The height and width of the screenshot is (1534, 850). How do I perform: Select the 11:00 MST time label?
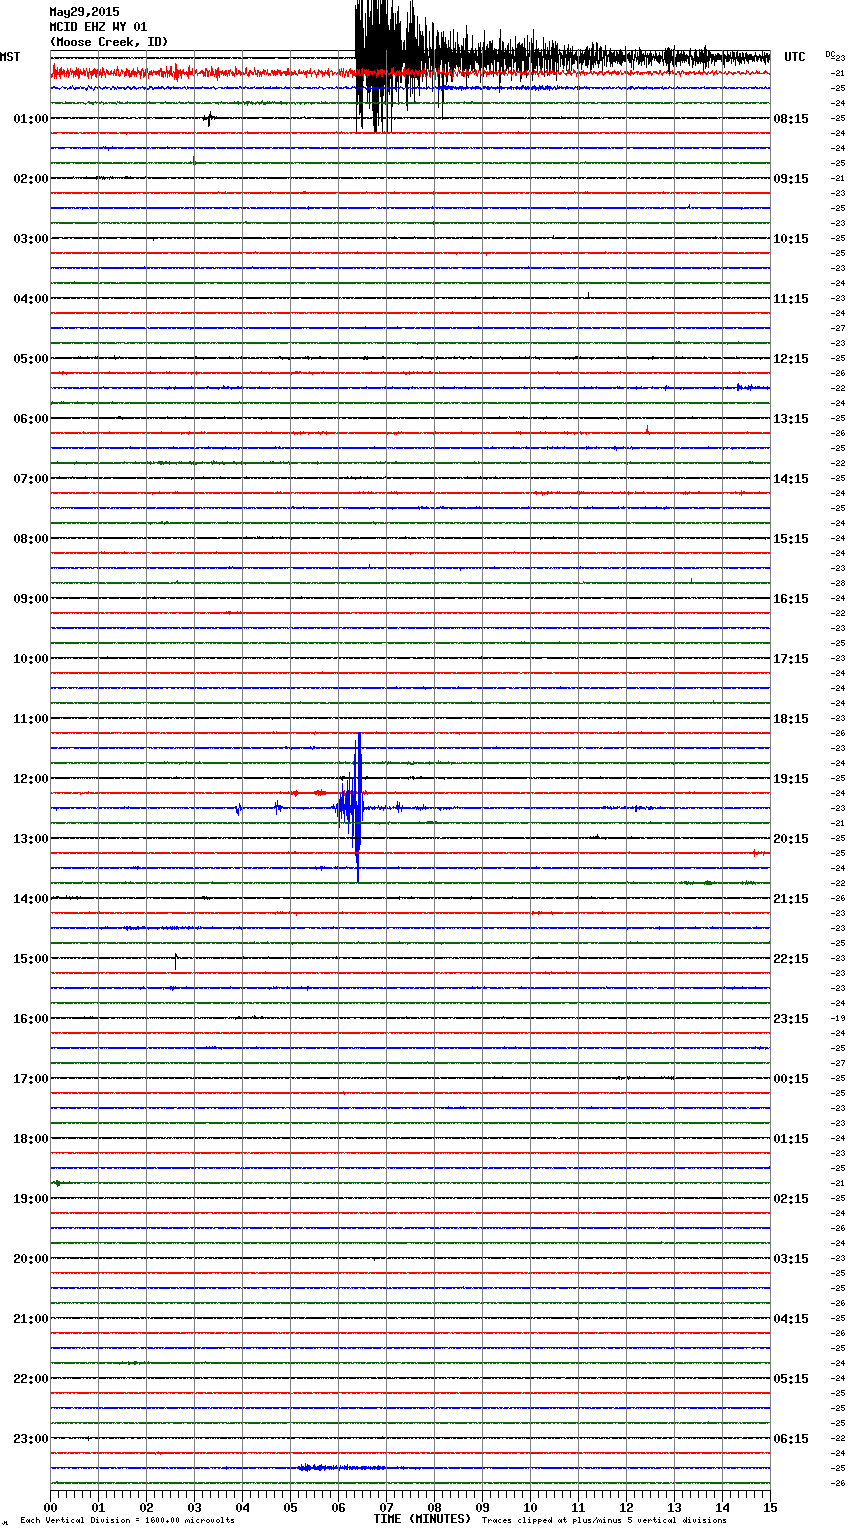31,719
